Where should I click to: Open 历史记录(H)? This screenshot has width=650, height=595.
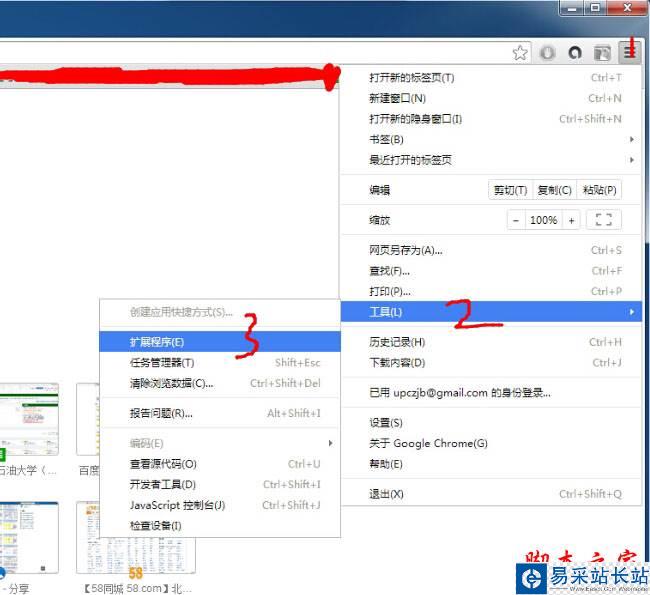pyautogui.click(x=491, y=342)
